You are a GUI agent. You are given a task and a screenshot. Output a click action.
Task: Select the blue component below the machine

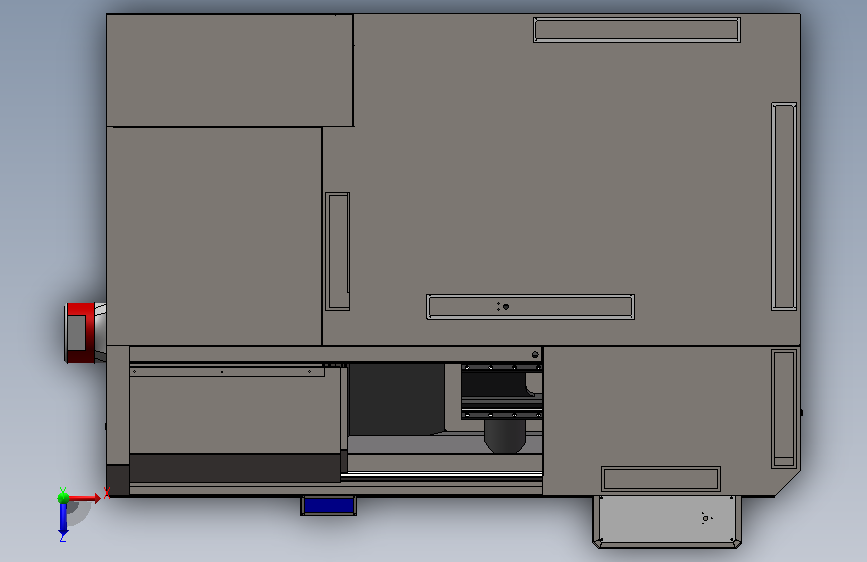(328, 506)
